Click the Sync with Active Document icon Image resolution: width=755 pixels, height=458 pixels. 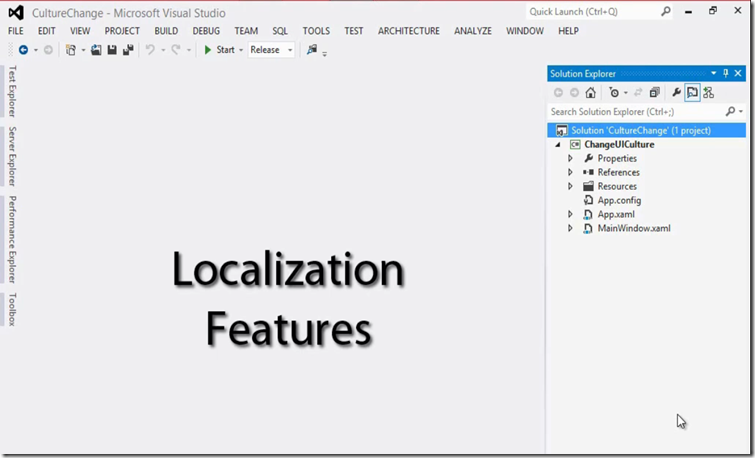pos(638,92)
